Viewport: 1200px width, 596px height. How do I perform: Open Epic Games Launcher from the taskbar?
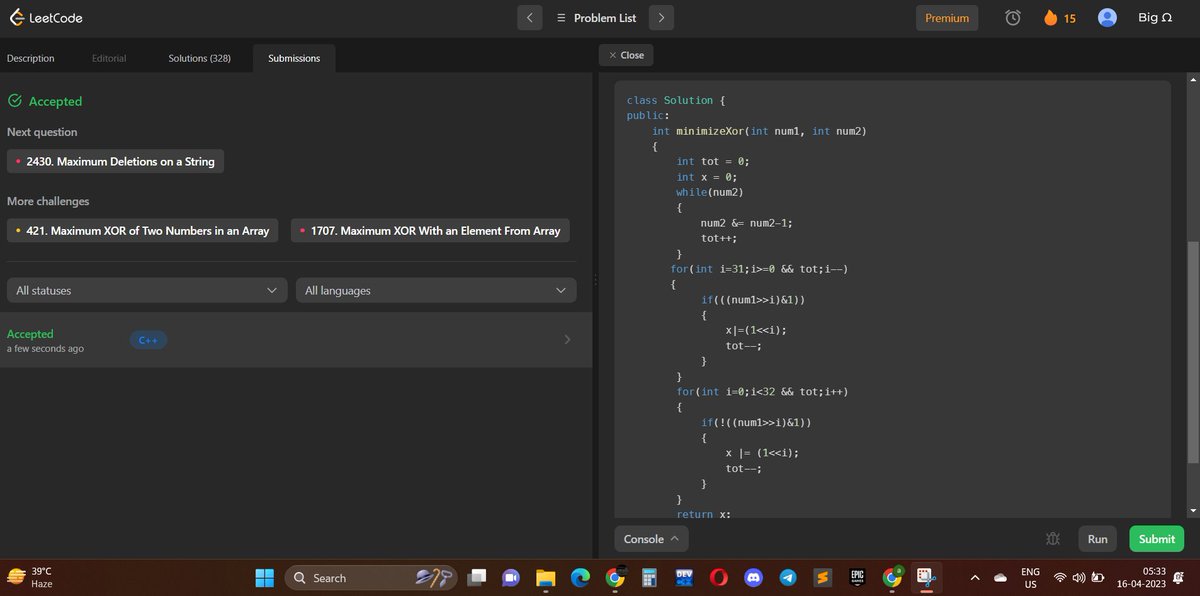coord(857,577)
